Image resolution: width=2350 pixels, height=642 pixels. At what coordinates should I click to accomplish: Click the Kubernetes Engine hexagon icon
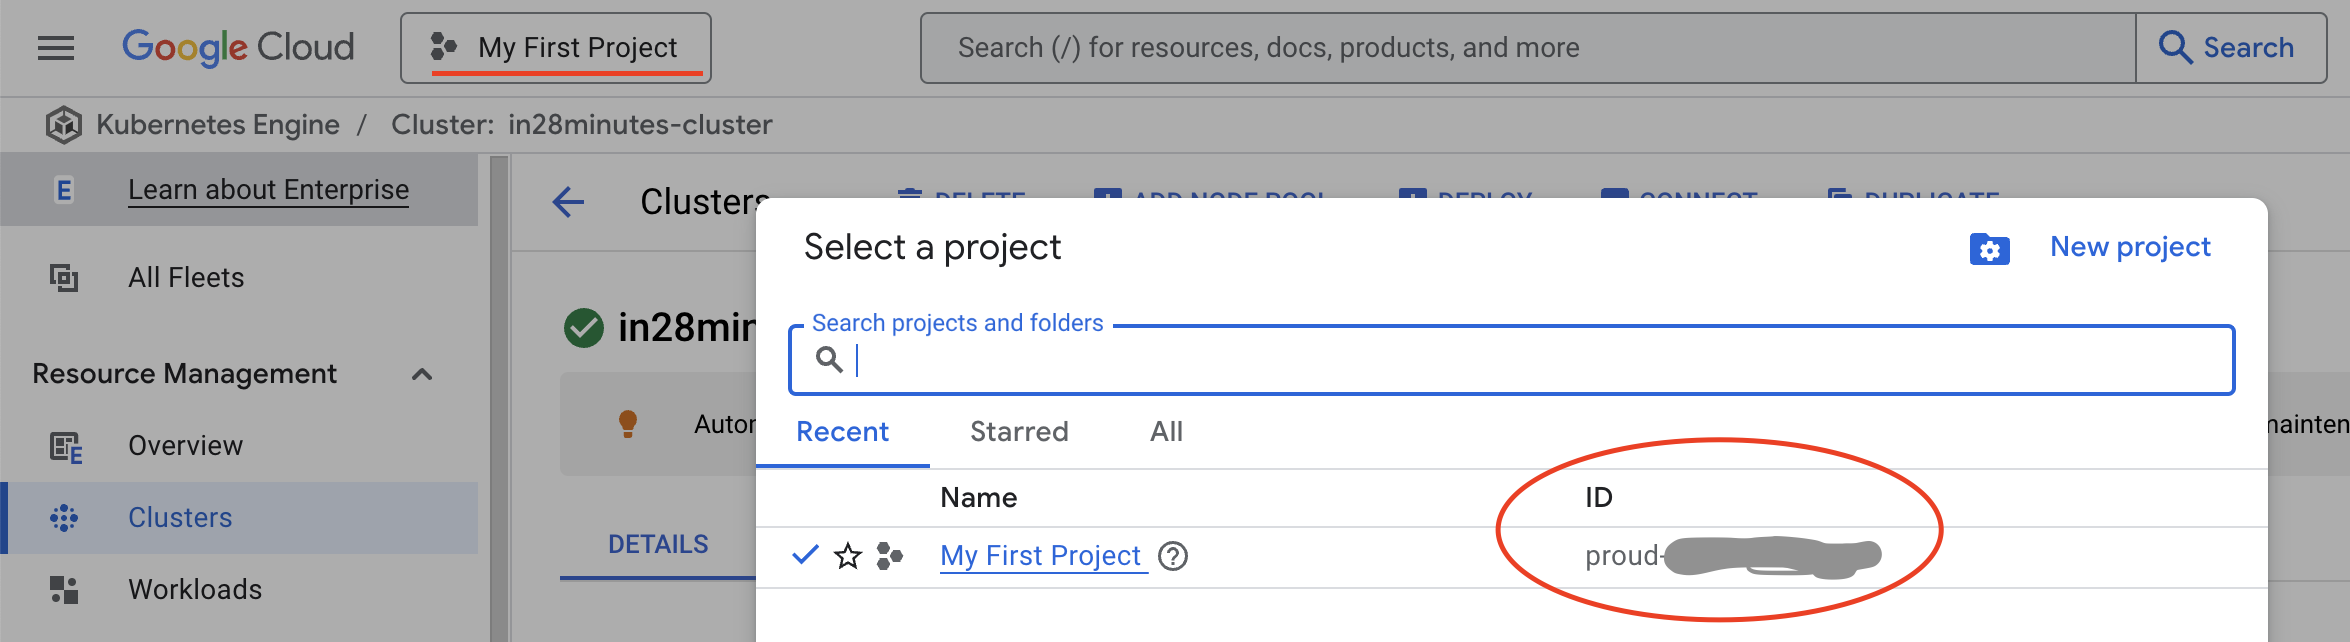click(x=64, y=125)
